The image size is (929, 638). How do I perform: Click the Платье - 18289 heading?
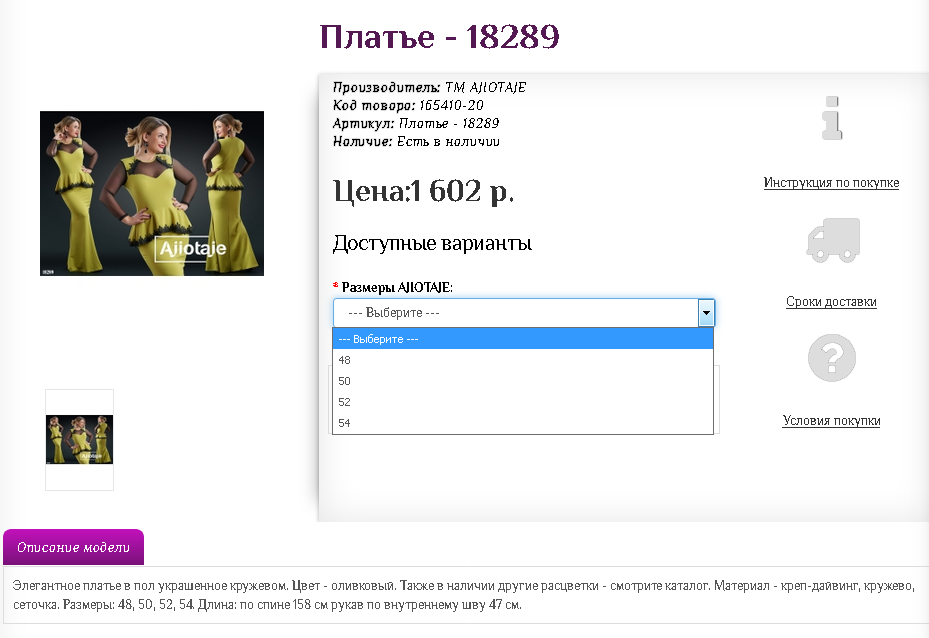tap(439, 37)
